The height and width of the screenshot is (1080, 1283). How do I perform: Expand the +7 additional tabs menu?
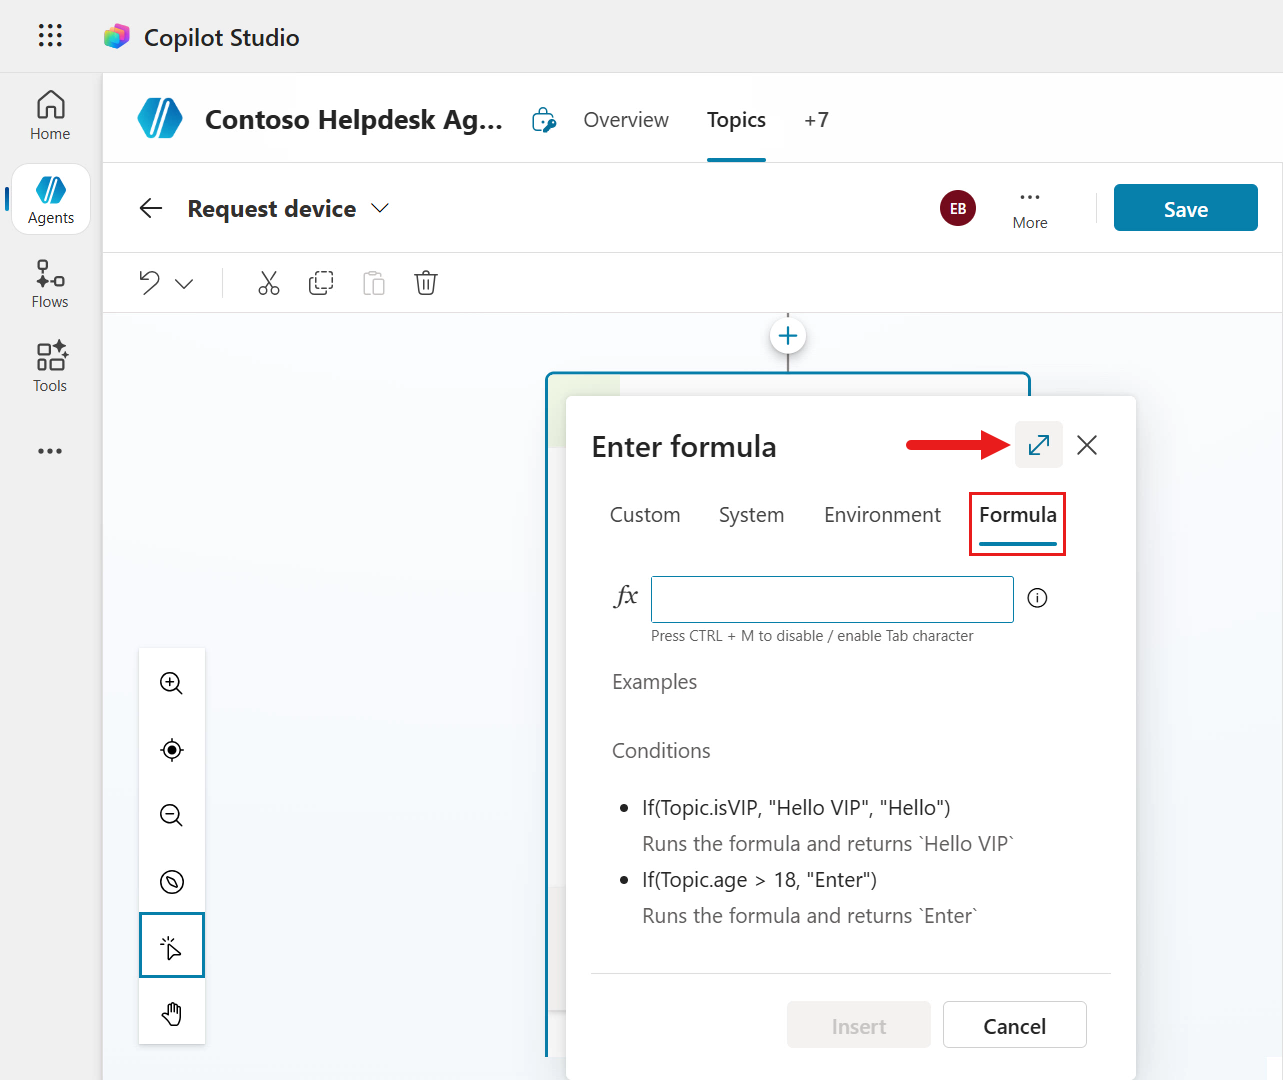[816, 120]
